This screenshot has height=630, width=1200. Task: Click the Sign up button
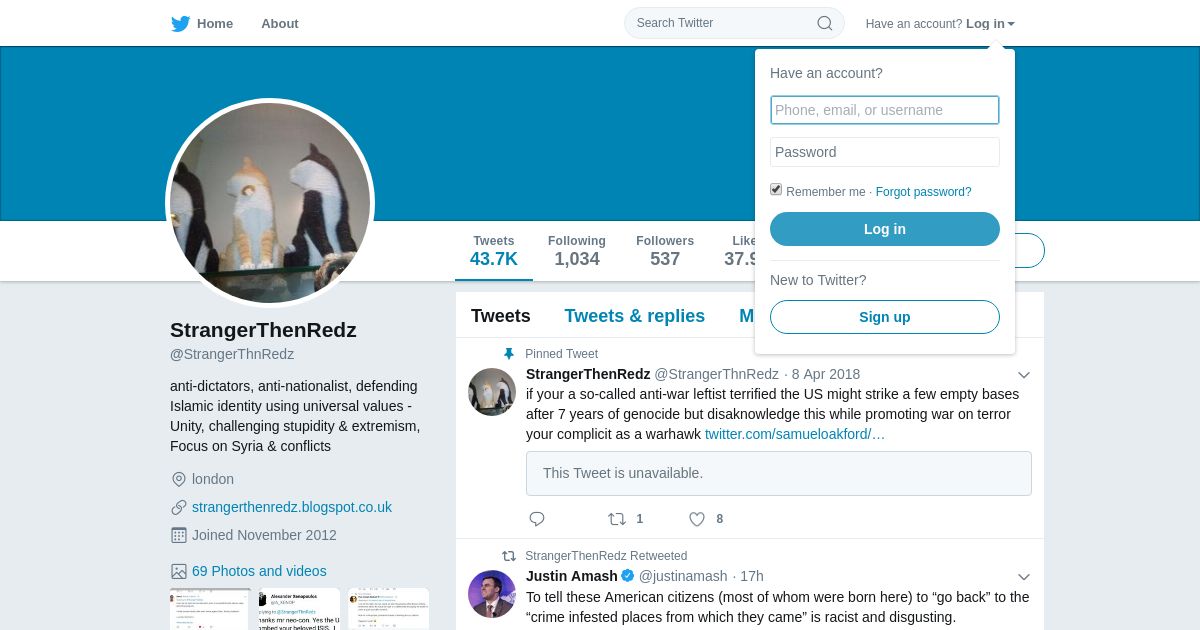click(885, 317)
